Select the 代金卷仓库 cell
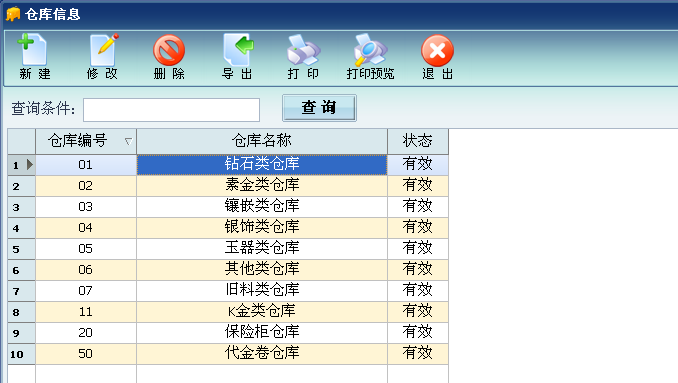This screenshot has height=383, width=678. (x=262, y=354)
